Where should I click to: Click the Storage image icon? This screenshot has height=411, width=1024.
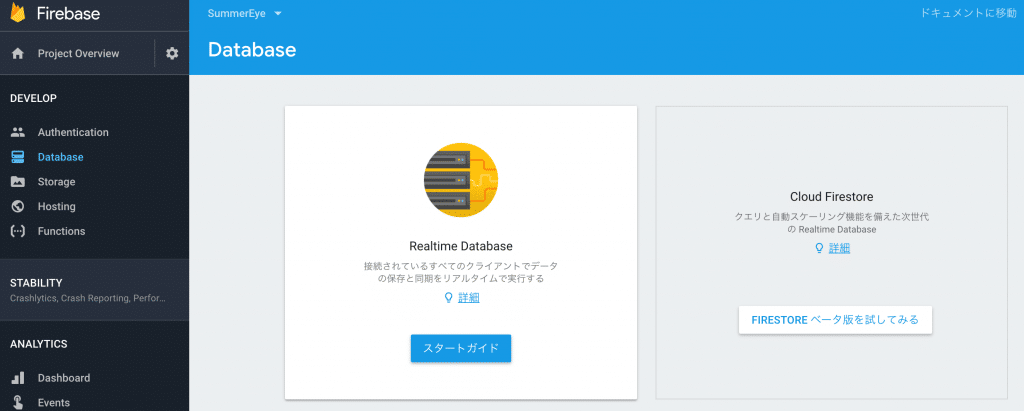pyautogui.click(x=18, y=182)
